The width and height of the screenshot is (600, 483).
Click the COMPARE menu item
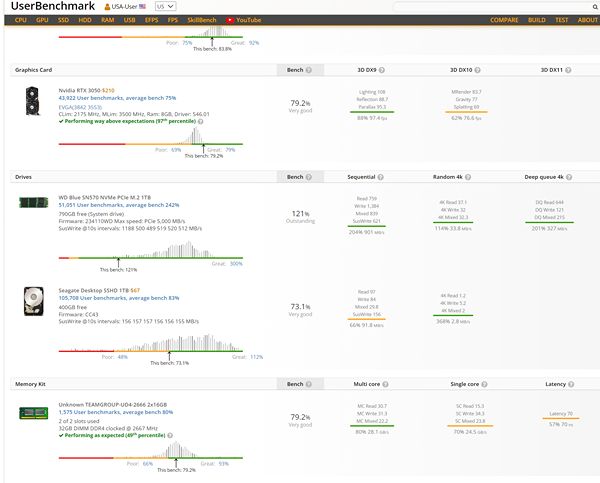point(505,20)
